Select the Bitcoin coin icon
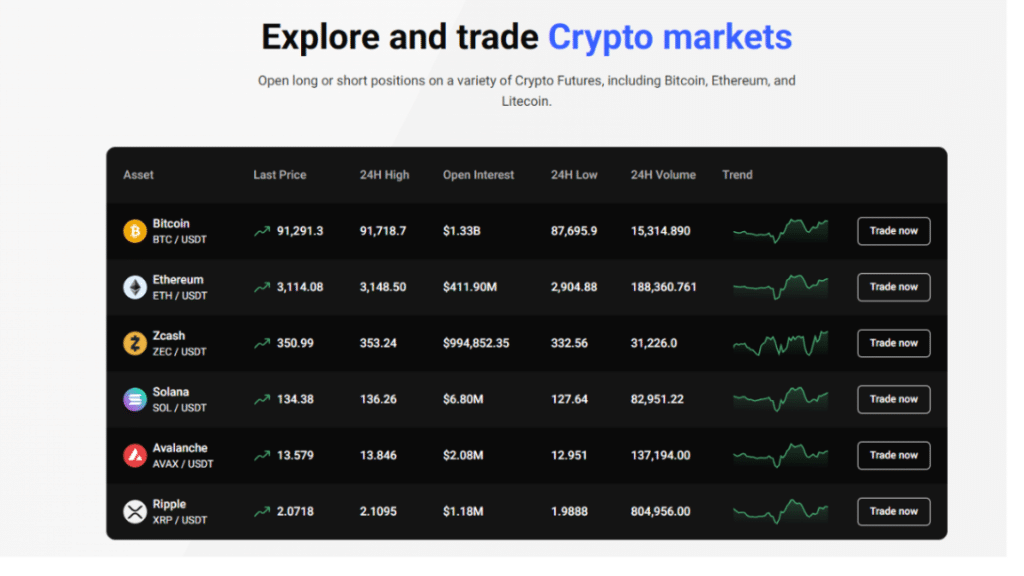The height and width of the screenshot is (576, 1024). pyautogui.click(x=137, y=230)
